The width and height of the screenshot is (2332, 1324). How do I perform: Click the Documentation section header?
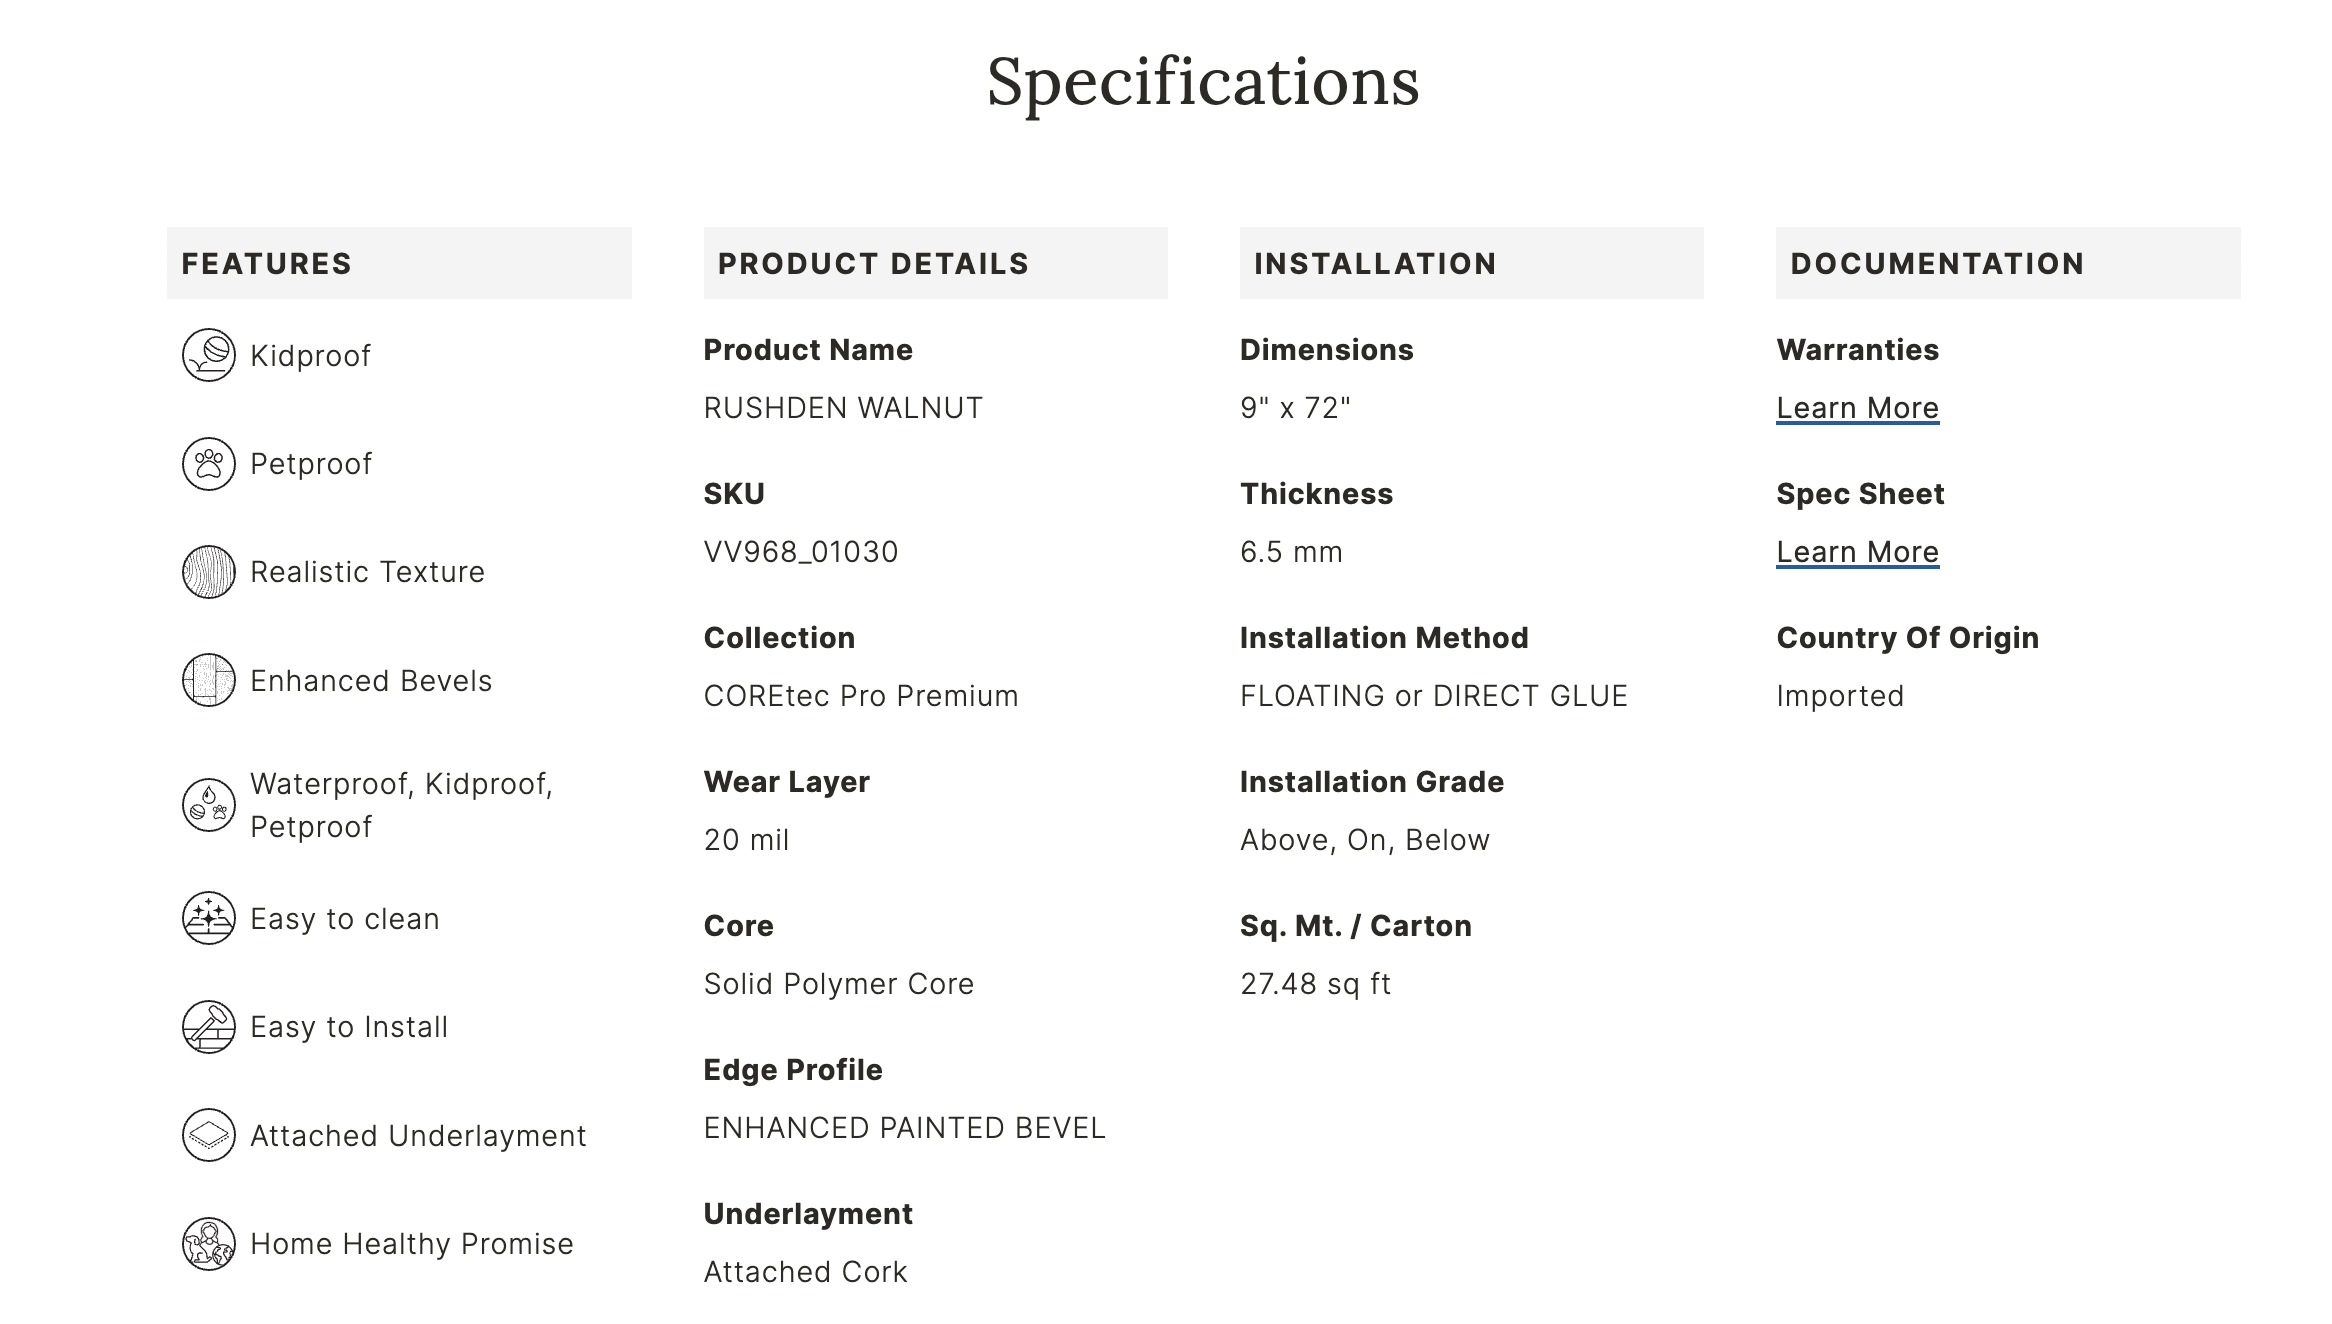[1937, 264]
